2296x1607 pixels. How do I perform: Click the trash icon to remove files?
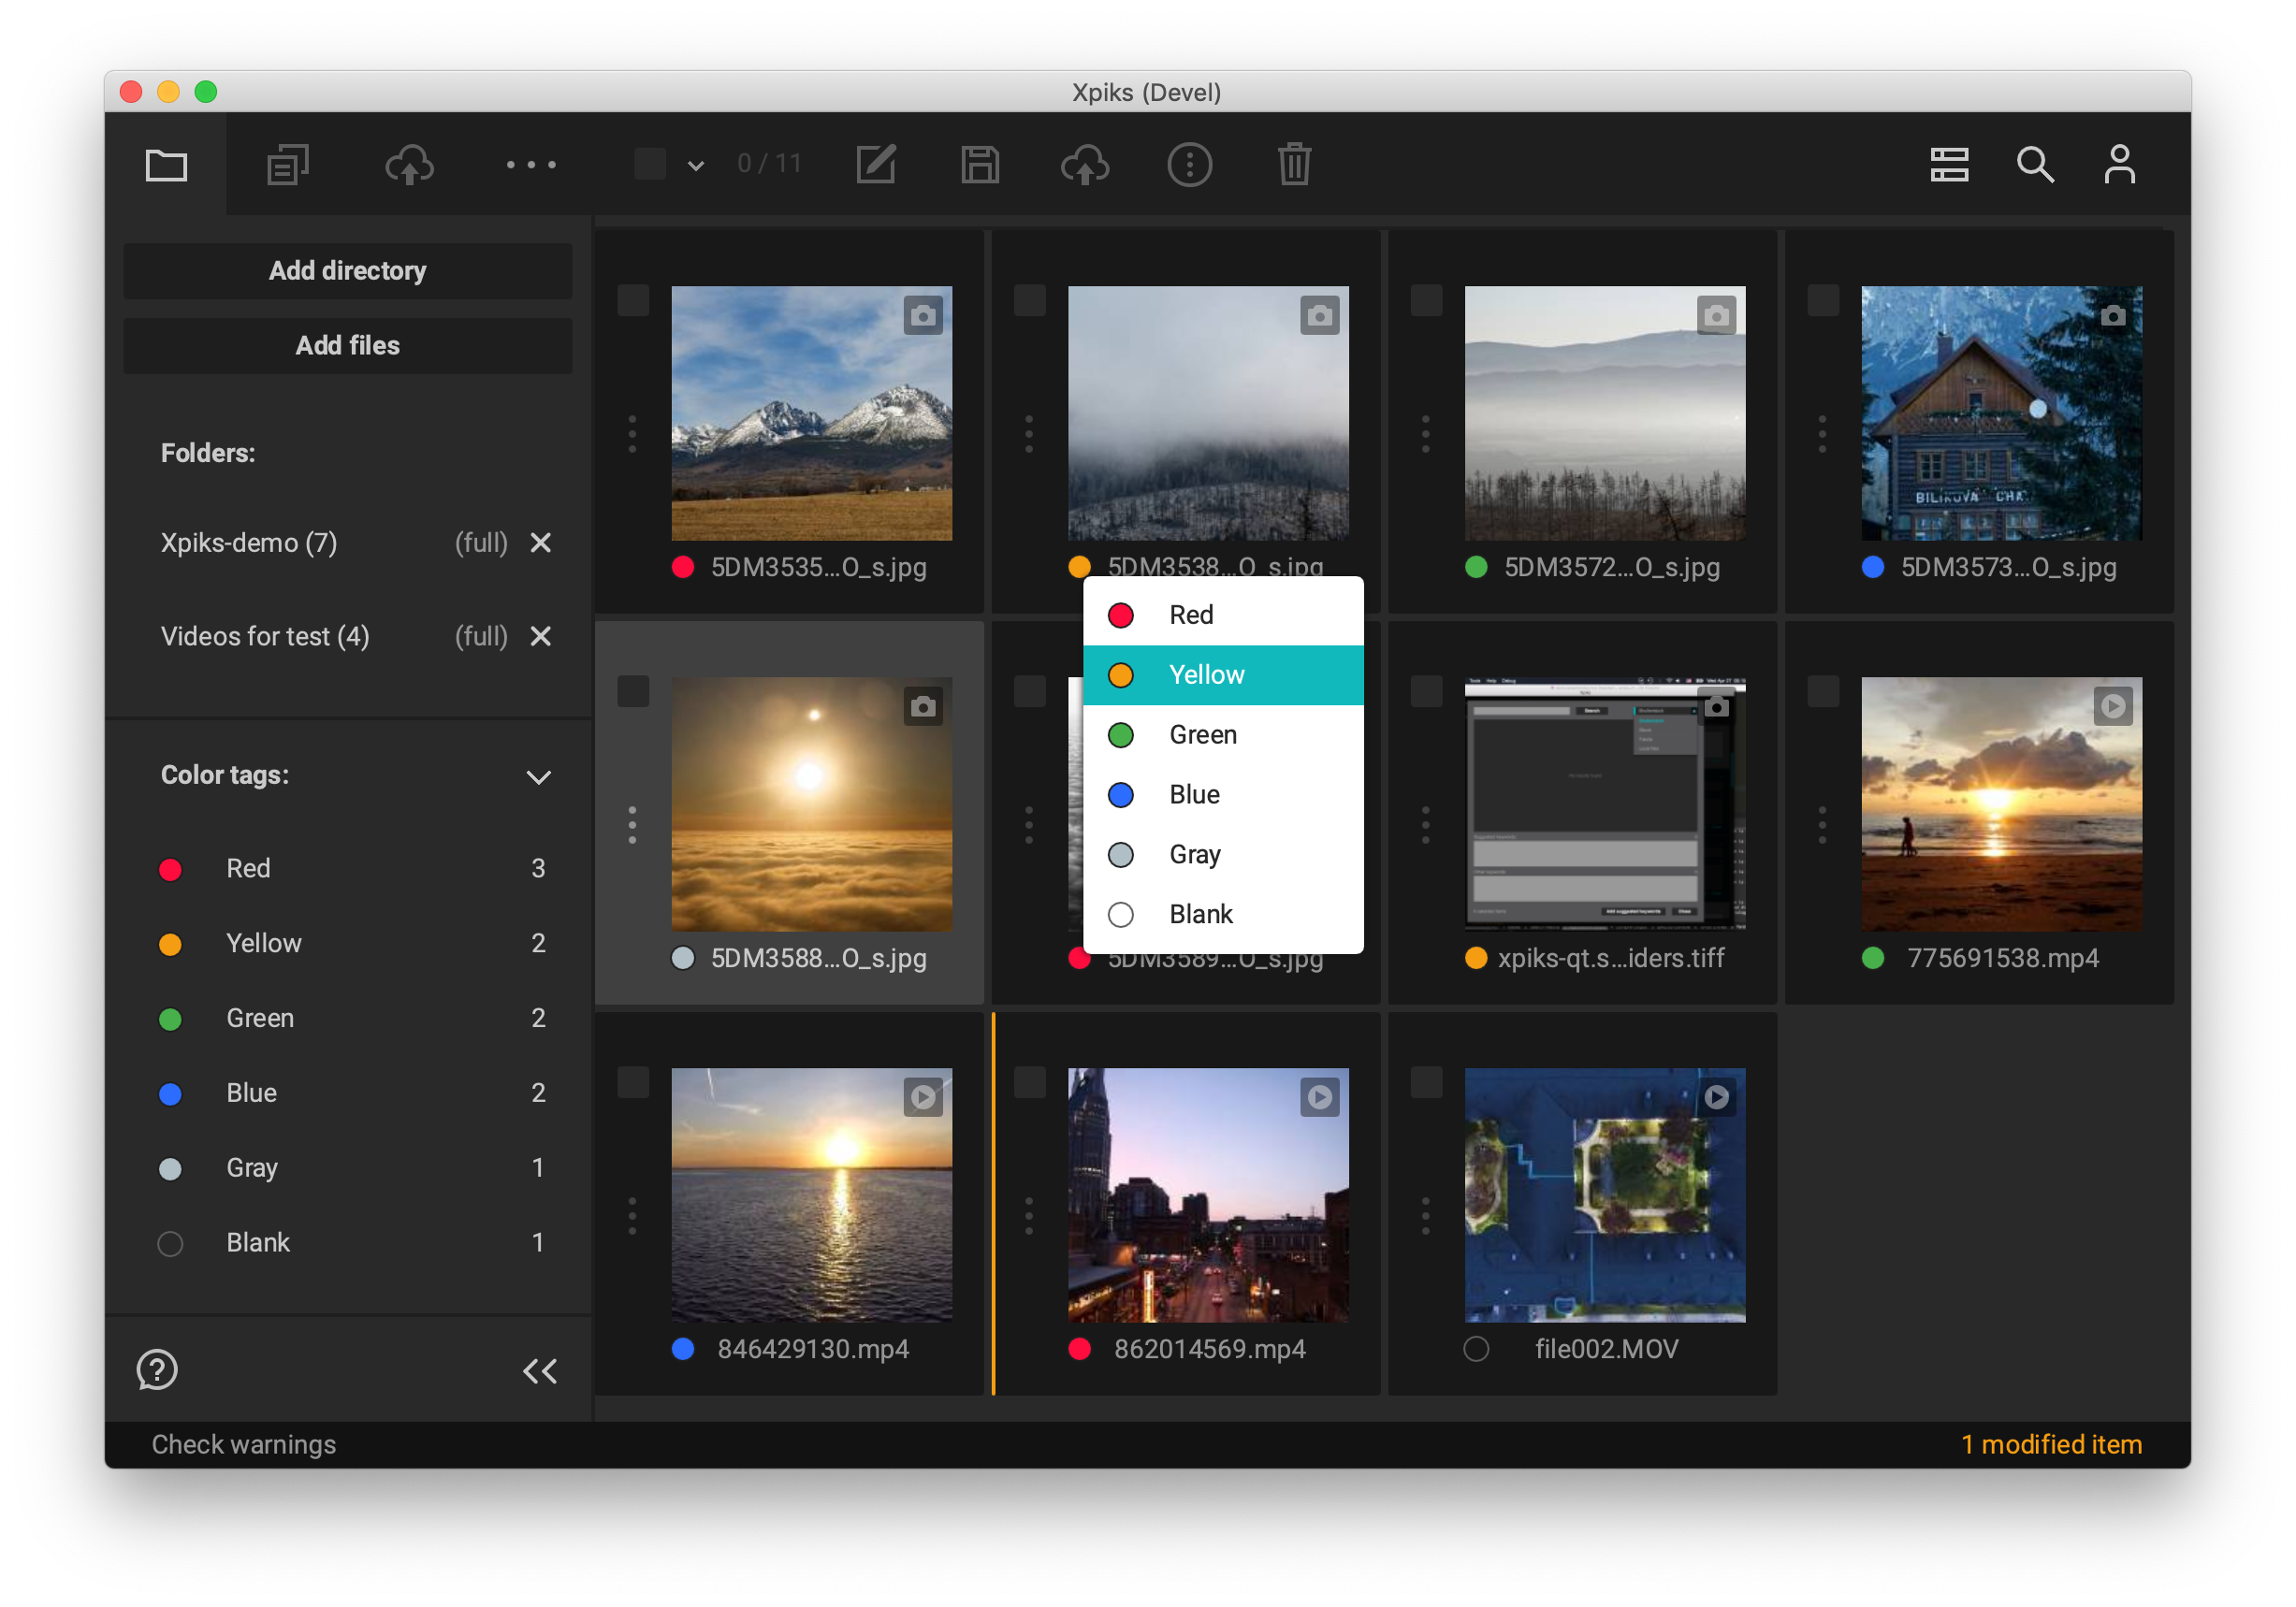1294,164
